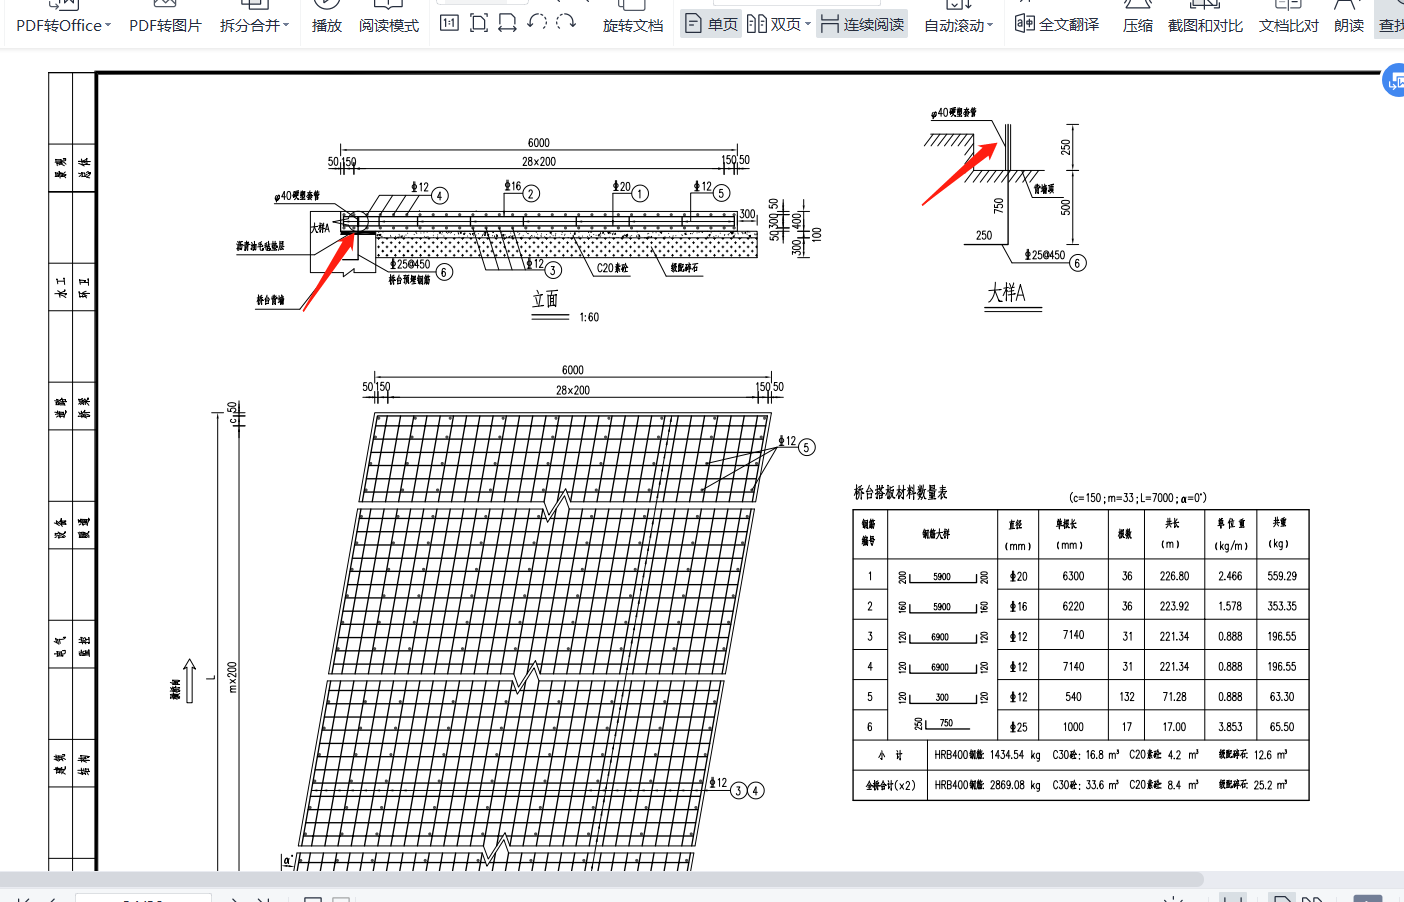Click the 桥台背墙 annotation
This screenshot has width=1404, height=902.
[270, 300]
